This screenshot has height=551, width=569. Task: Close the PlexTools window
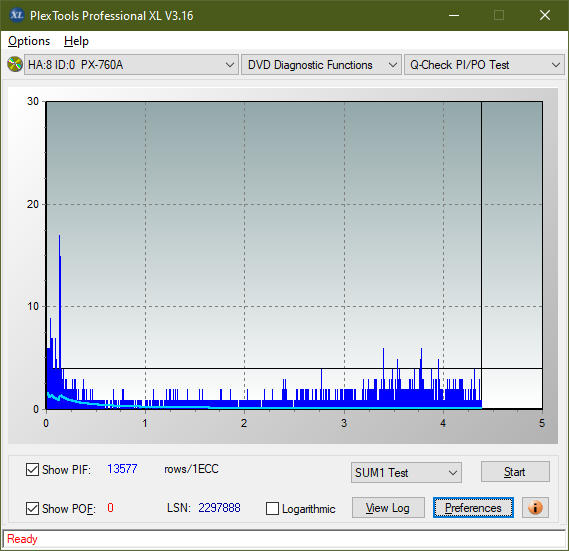pyautogui.click(x=545, y=15)
